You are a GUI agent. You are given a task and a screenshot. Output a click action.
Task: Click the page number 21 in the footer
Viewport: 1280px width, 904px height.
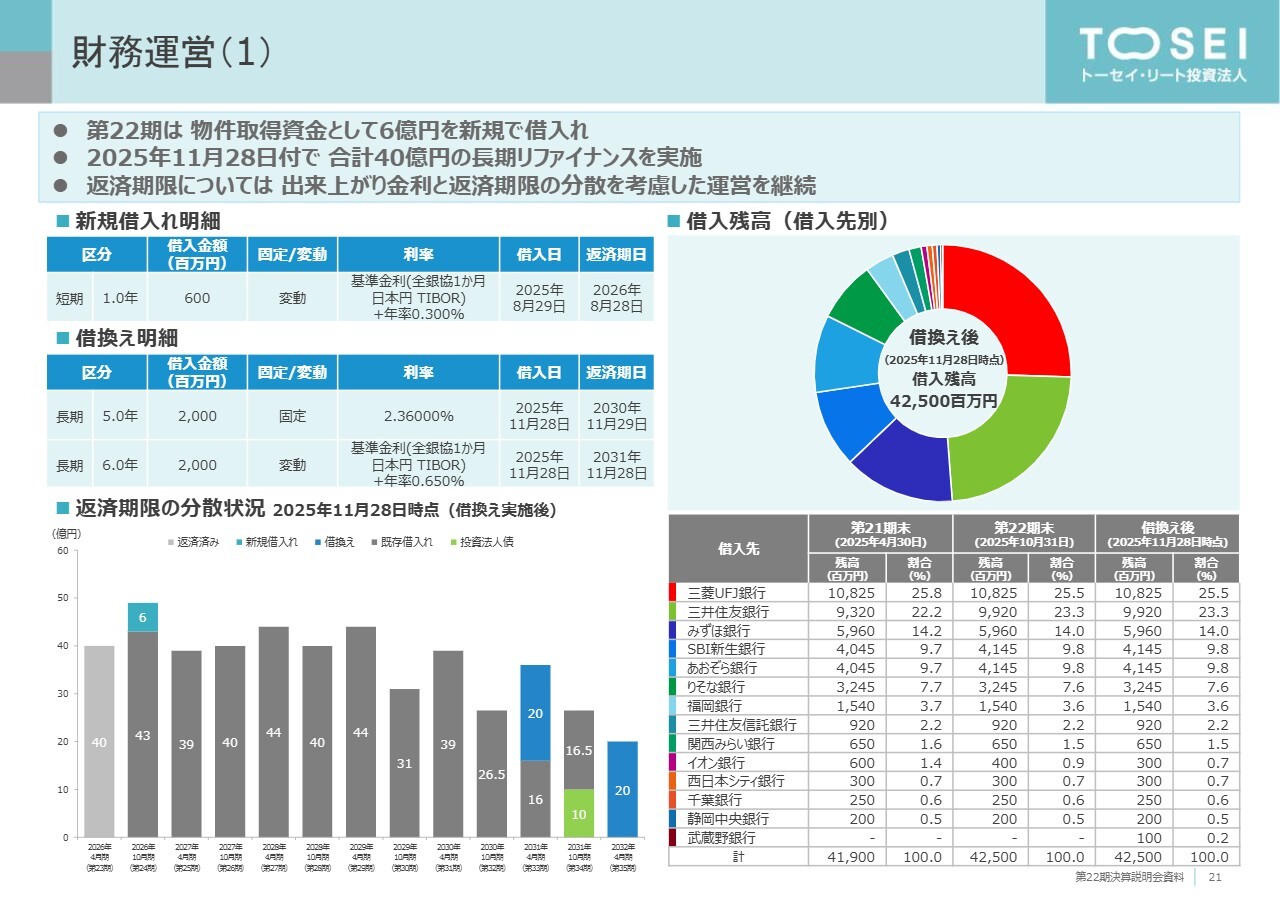(1216, 877)
